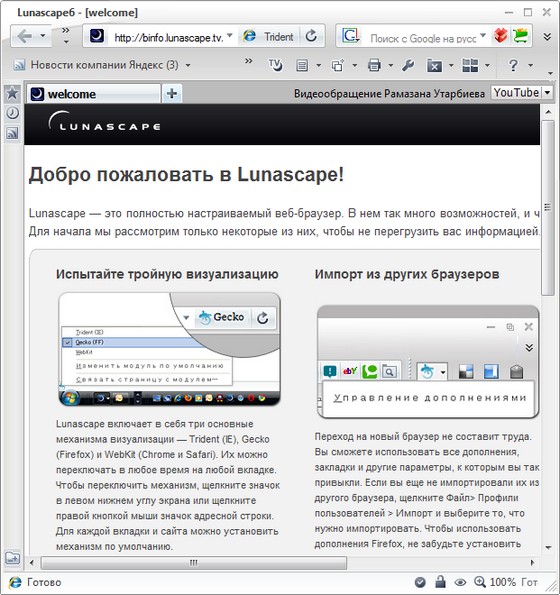Image resolution: width=560 pixels, height=595 pixels.
Task: Open the search box dropdown arrow
Action: pyautogui.click(x=483, y=36)
